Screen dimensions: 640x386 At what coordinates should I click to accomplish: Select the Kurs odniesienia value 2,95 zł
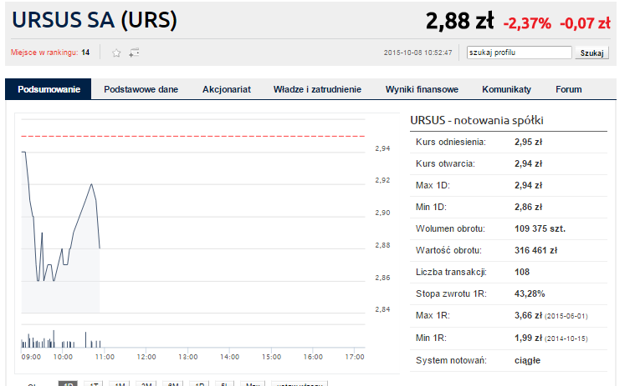528,142
